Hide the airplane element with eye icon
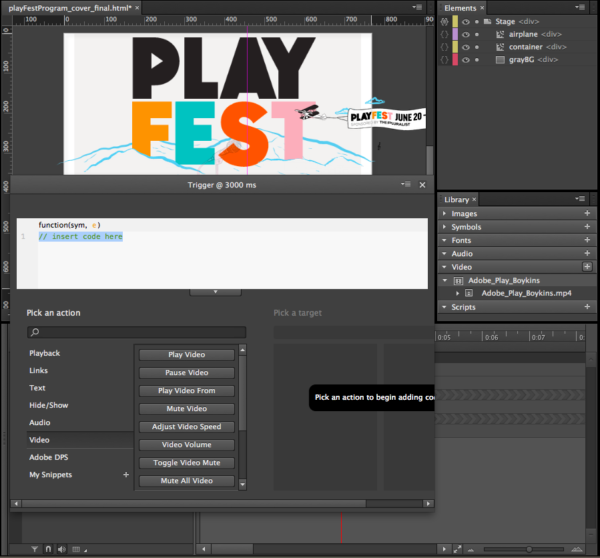Viewport: 600px width, 558px height. click(x=465, y=34)
